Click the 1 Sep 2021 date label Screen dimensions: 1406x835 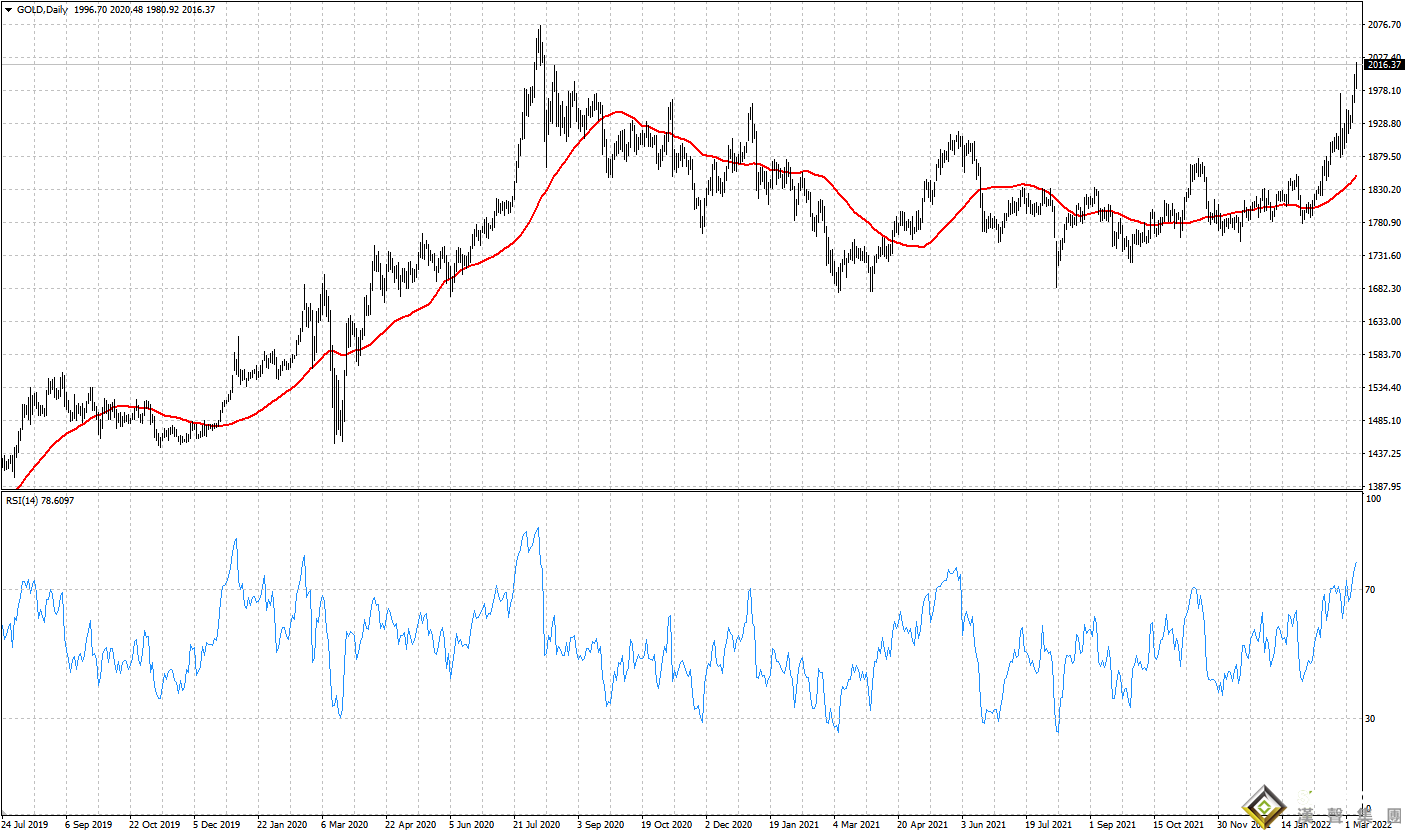coord(1110,825)
